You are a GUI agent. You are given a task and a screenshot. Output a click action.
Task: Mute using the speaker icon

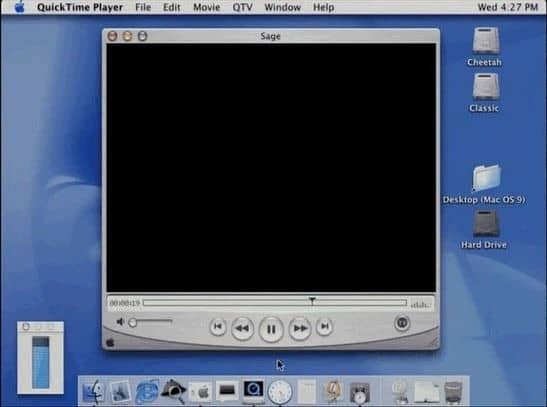tap(120, 322)
